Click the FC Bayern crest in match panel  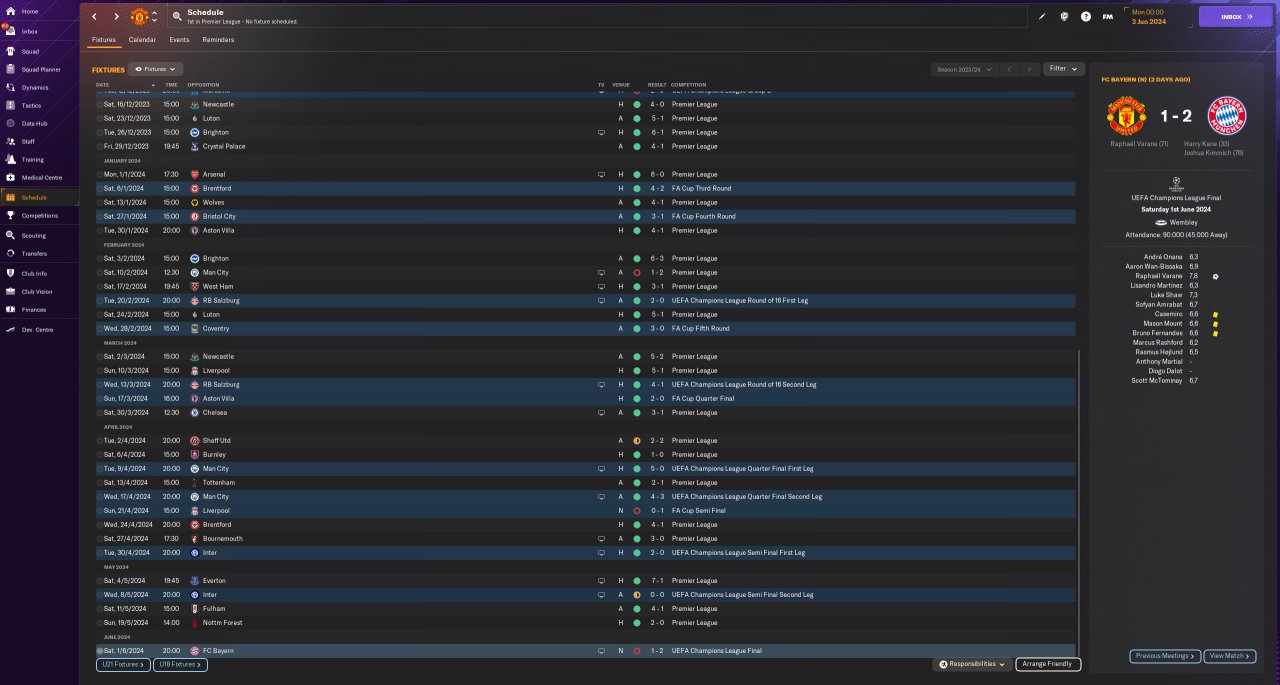[1227, 116]
